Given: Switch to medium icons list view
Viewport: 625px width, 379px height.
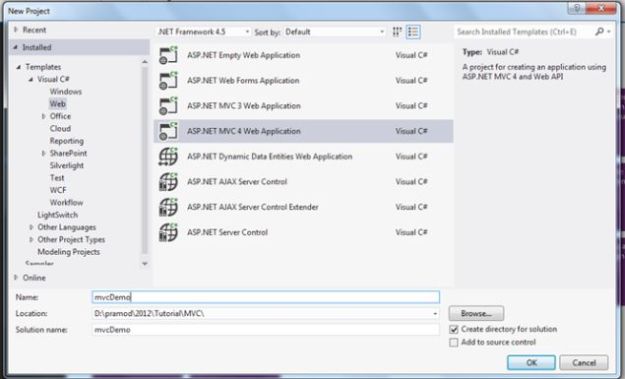Looking at the screenshot, I should (x=413, y=32).
